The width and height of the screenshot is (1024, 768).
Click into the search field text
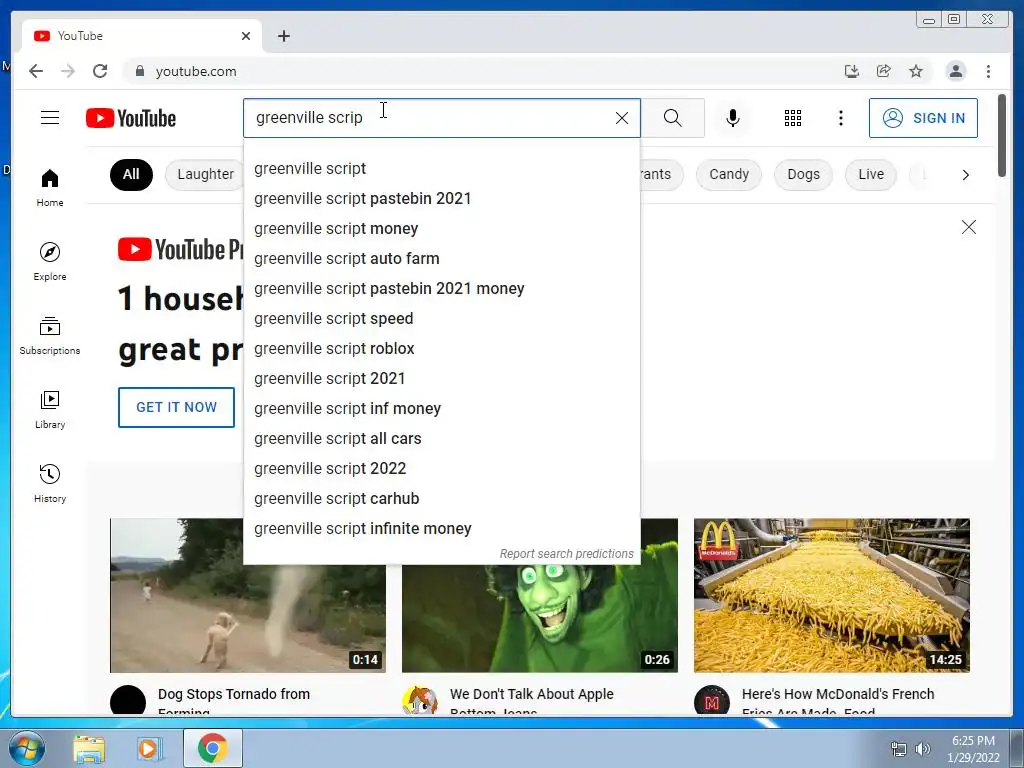[x=428, y=118]
